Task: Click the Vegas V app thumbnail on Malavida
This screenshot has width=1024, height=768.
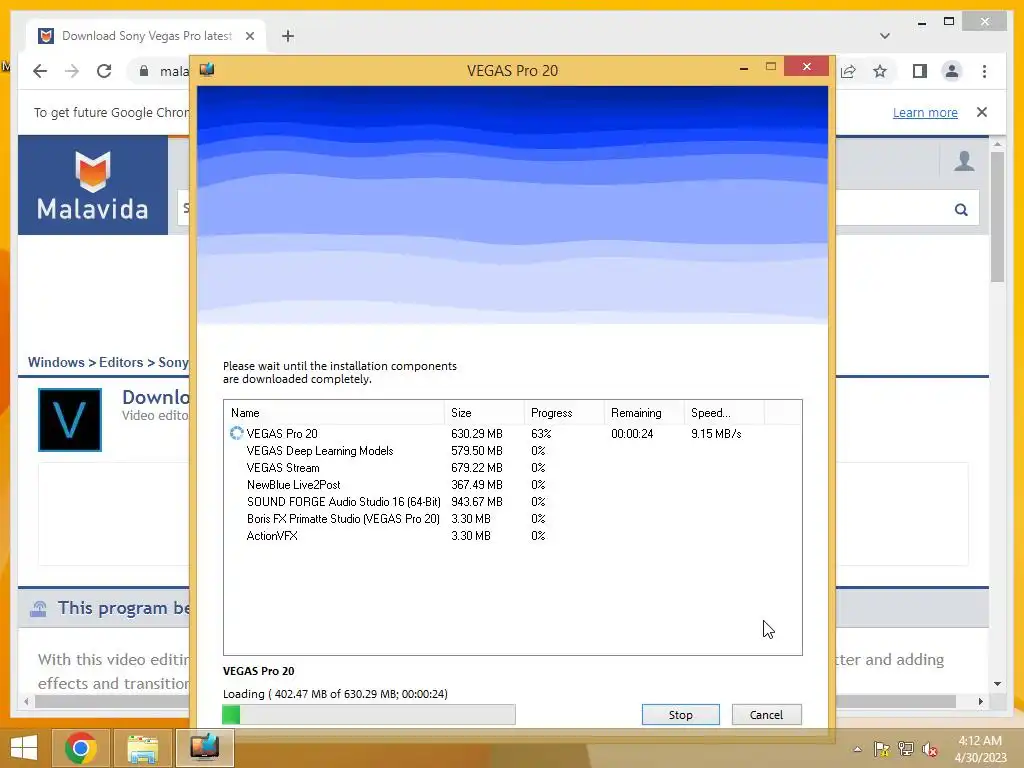Action: (x=70, y=420)
